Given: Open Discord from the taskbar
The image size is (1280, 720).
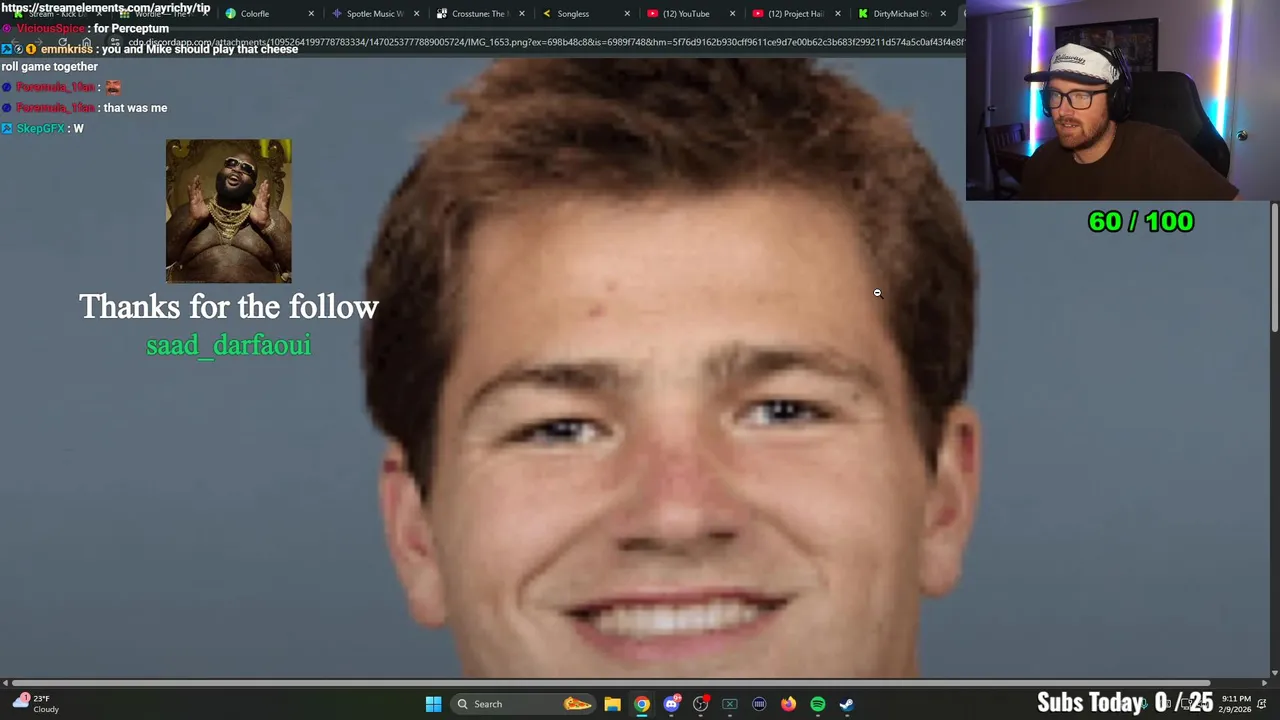Looking at the screenshot, I should (671, 704).
